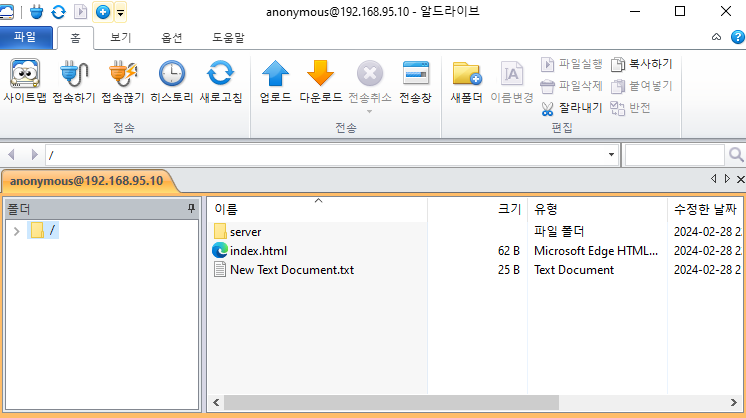Click the path address field

tap(326, 155)
